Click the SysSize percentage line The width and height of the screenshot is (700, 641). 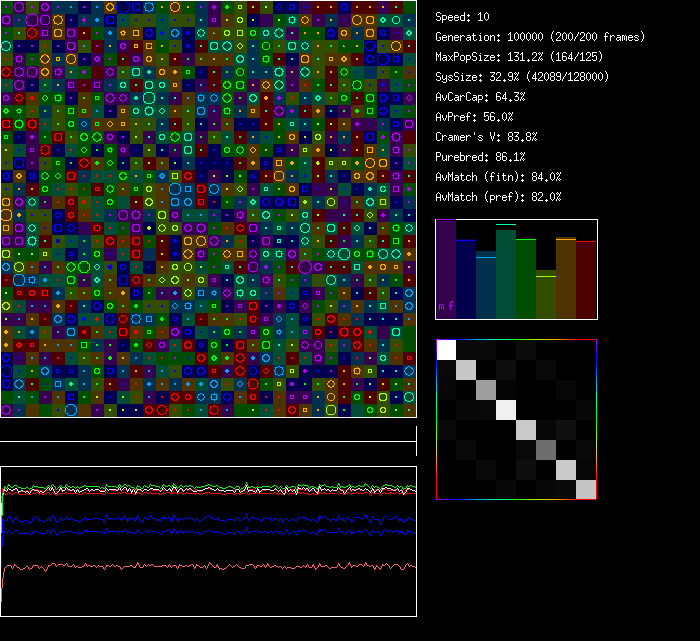click(522, 77)
